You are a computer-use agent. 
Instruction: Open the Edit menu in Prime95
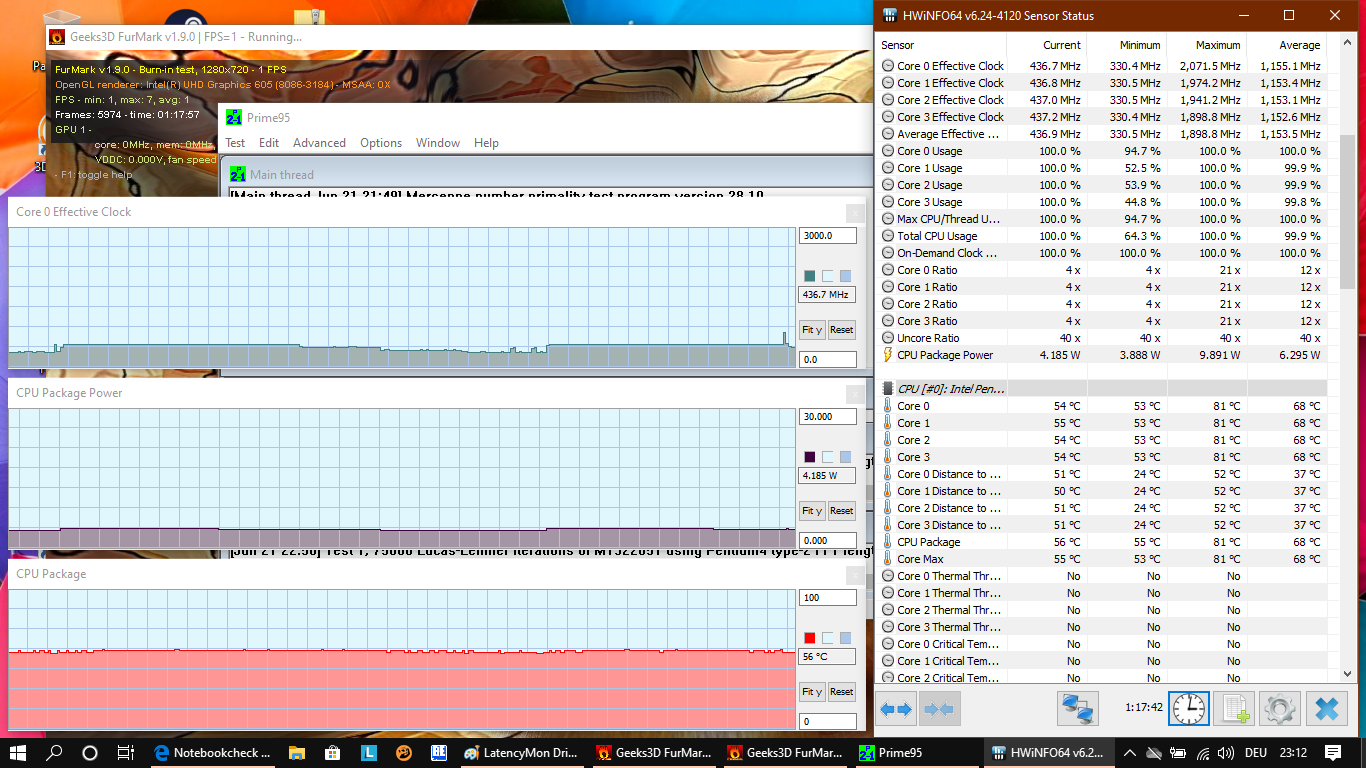(269, 143)
